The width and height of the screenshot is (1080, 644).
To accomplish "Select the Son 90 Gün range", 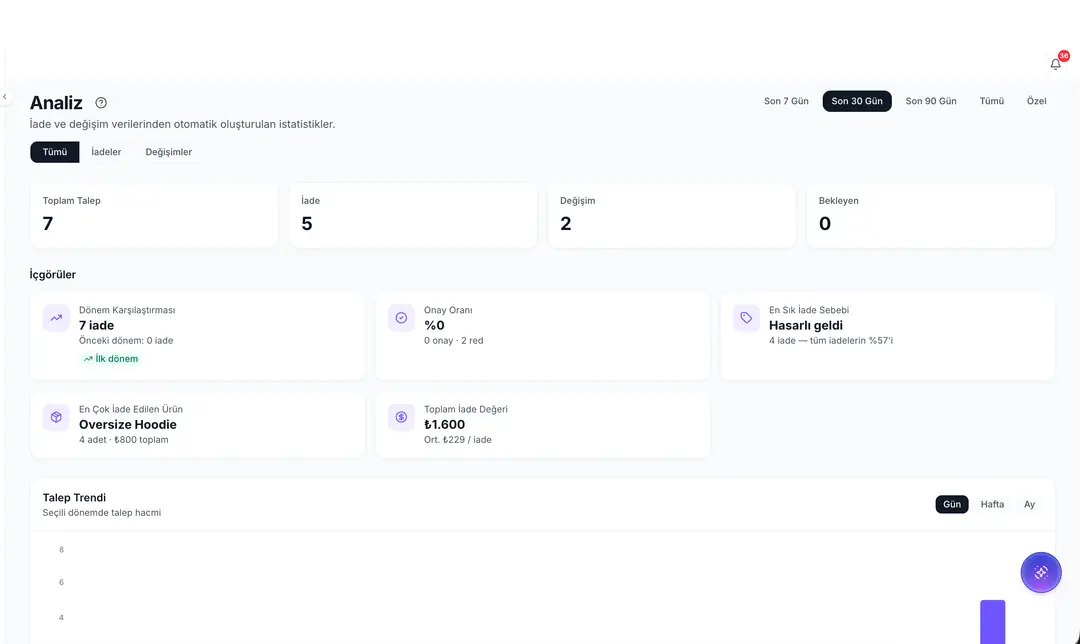I will [x=931, y=101].
